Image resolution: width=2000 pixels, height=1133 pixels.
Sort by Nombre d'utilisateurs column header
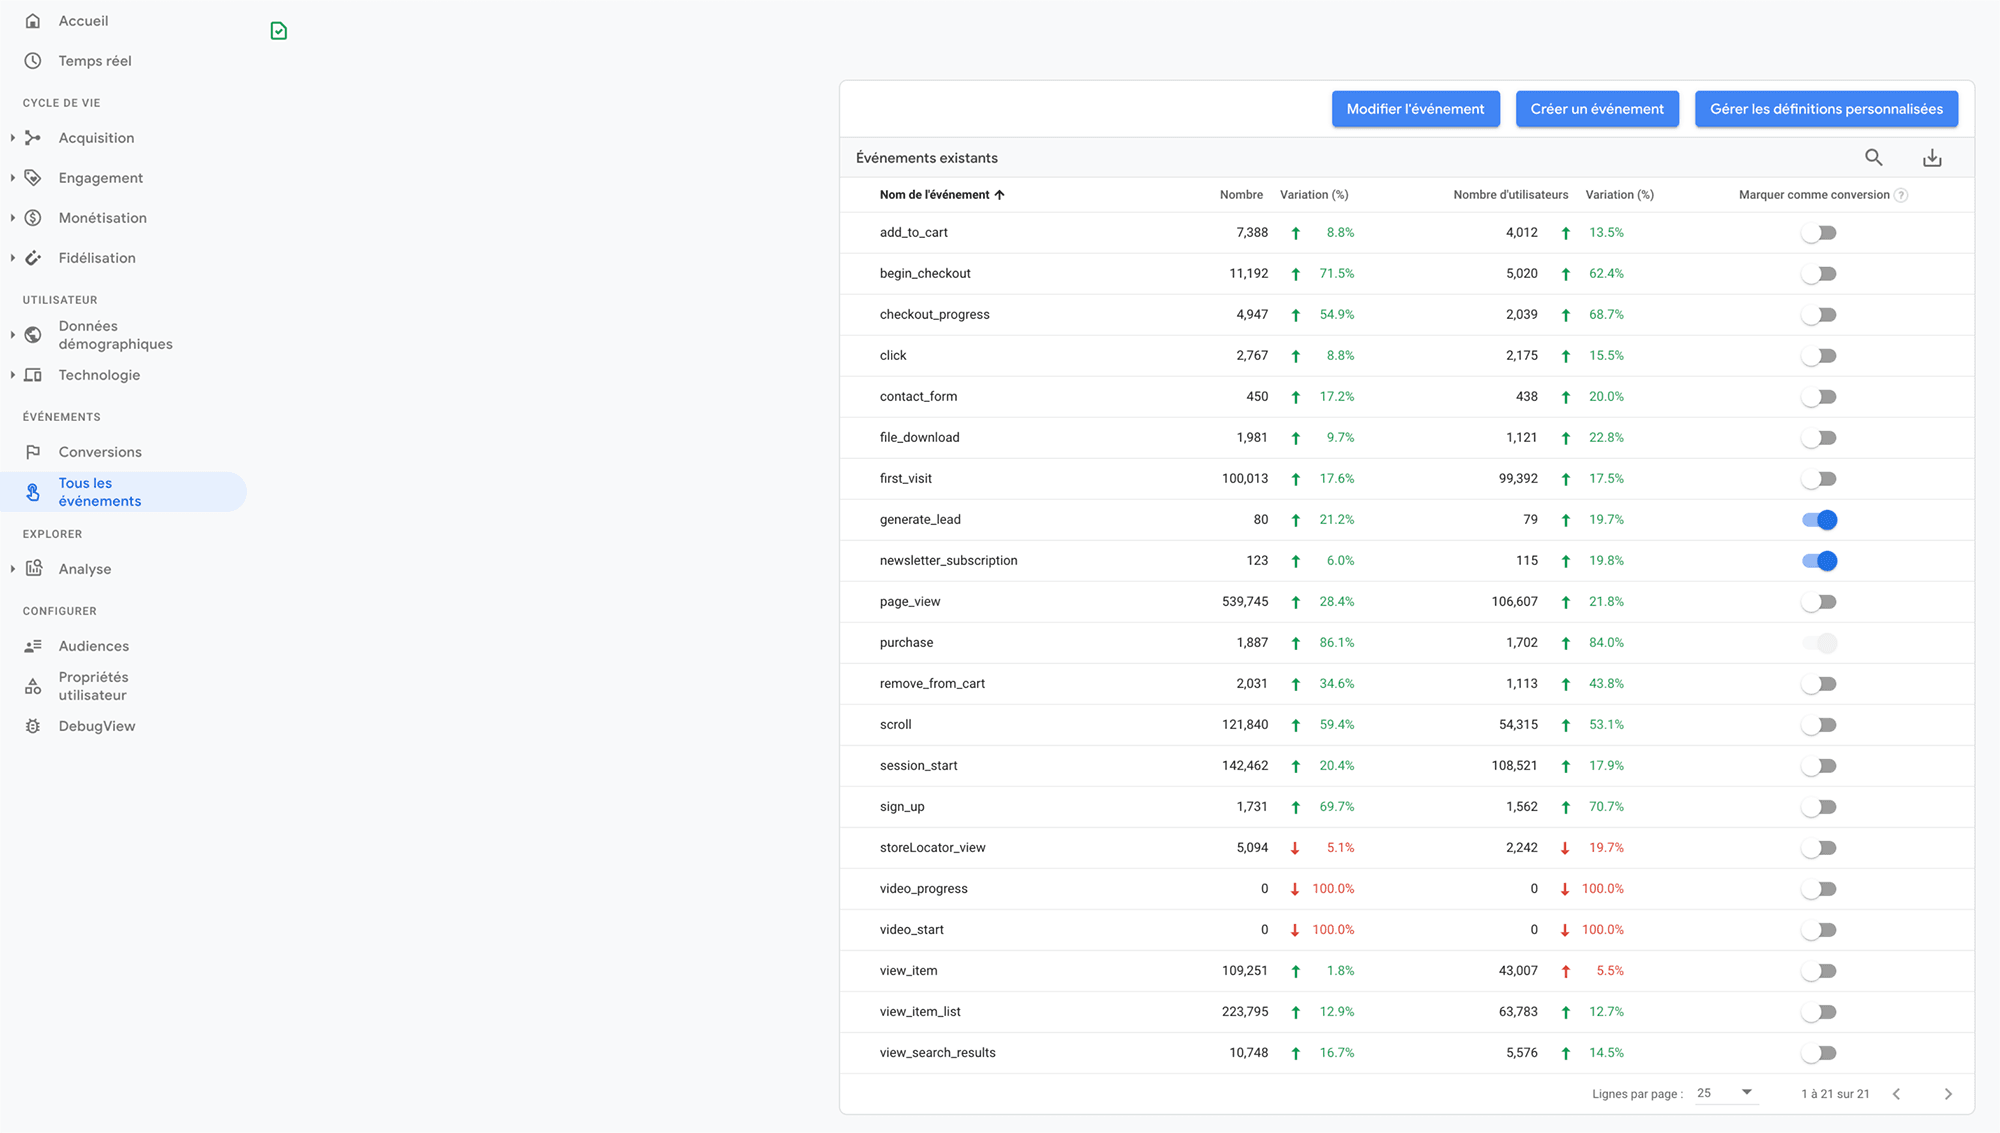(x=1510, y=195)
